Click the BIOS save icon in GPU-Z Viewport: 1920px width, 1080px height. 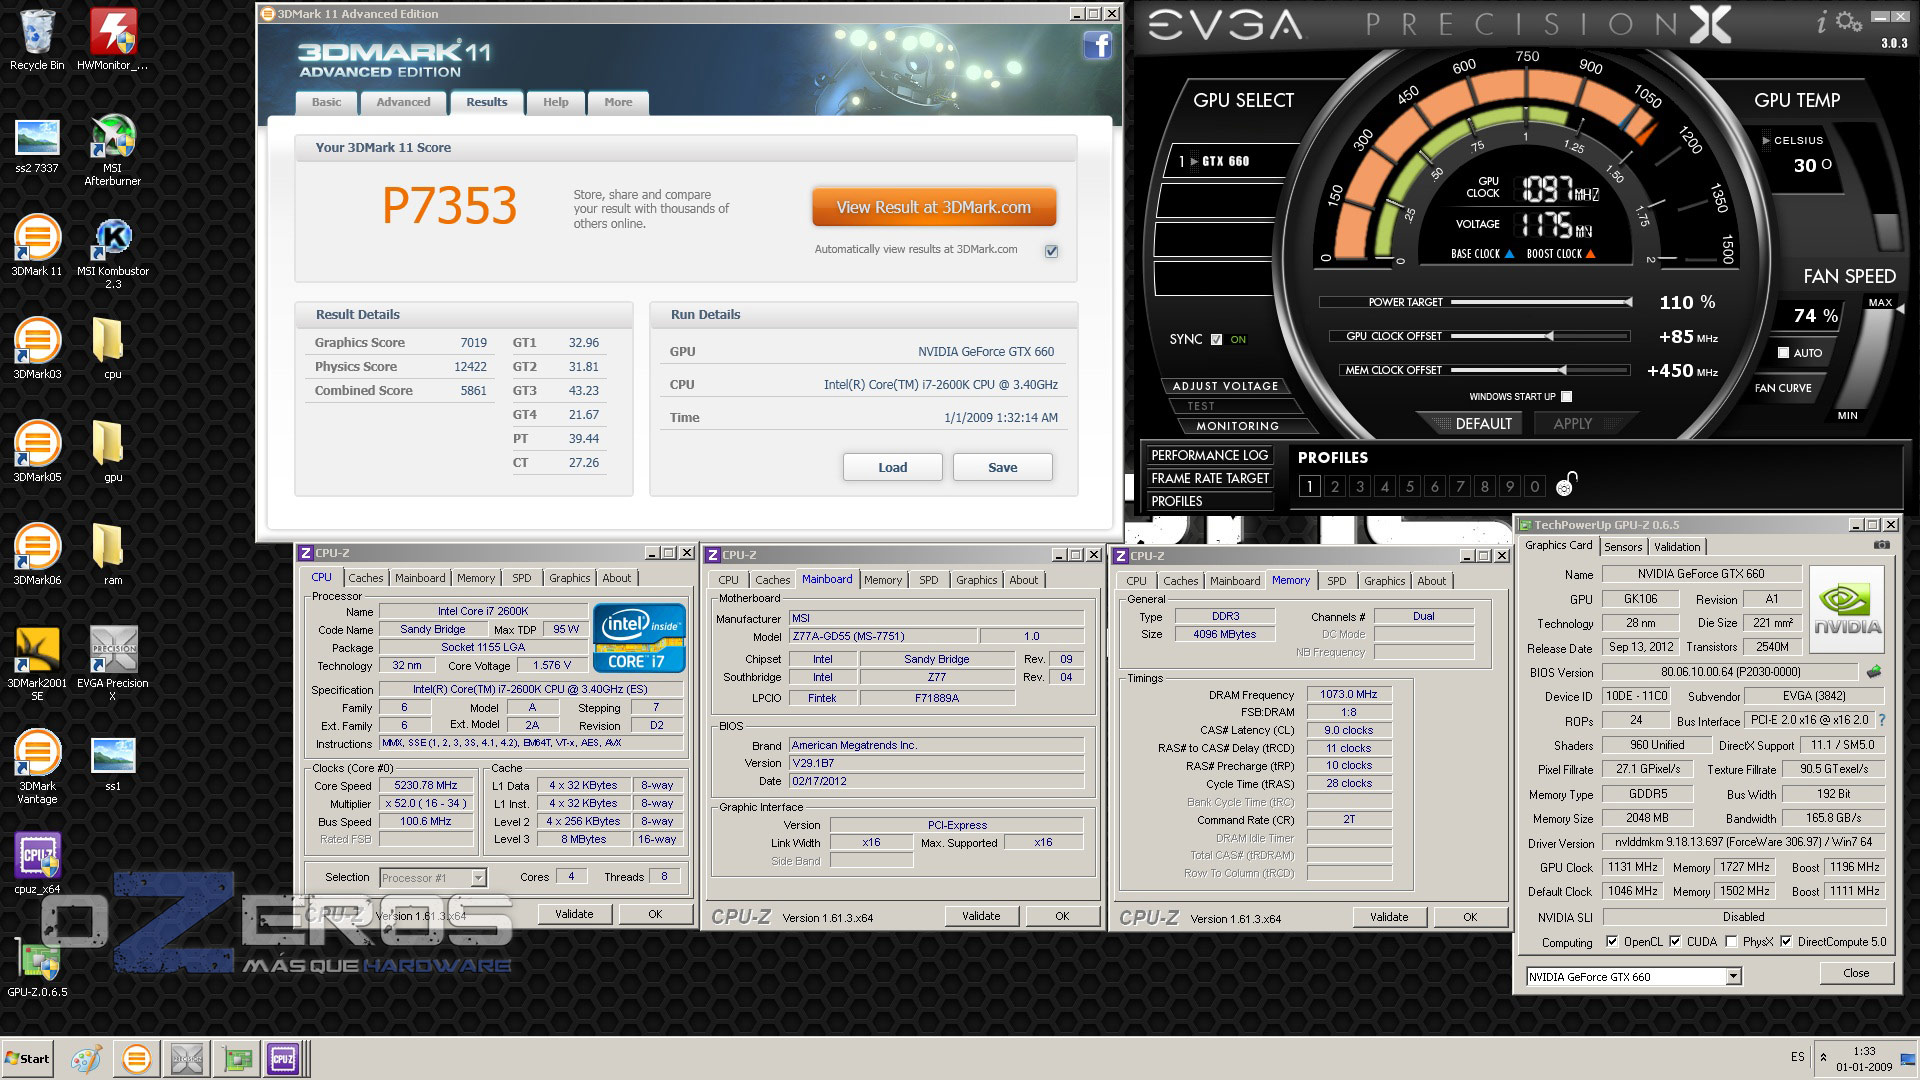[x=1874, y=672]
